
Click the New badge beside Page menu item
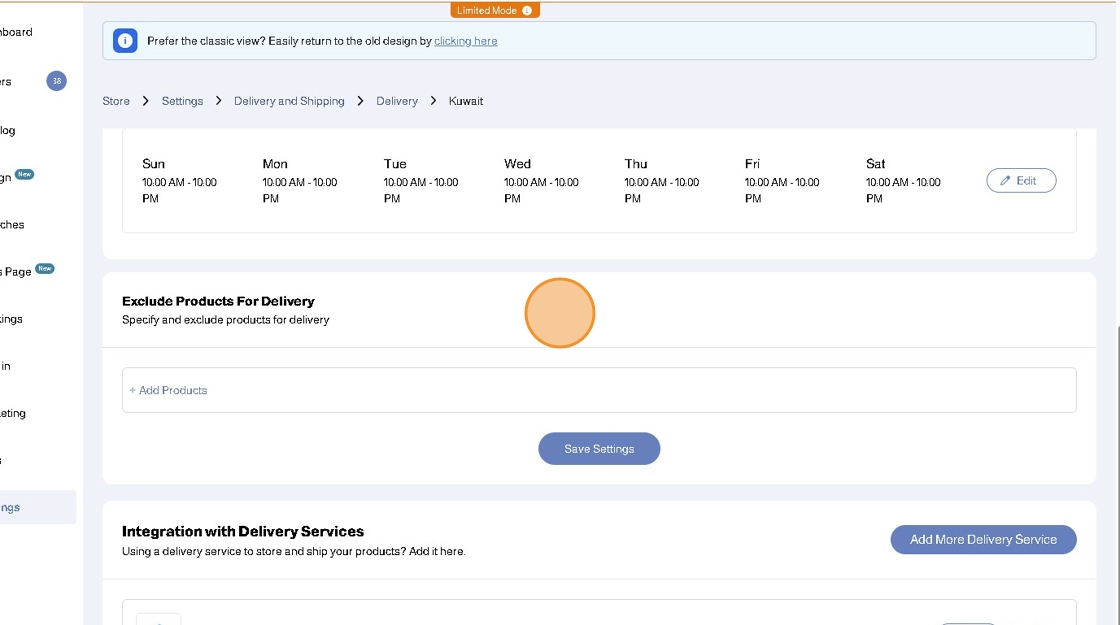tap(45, 269)
